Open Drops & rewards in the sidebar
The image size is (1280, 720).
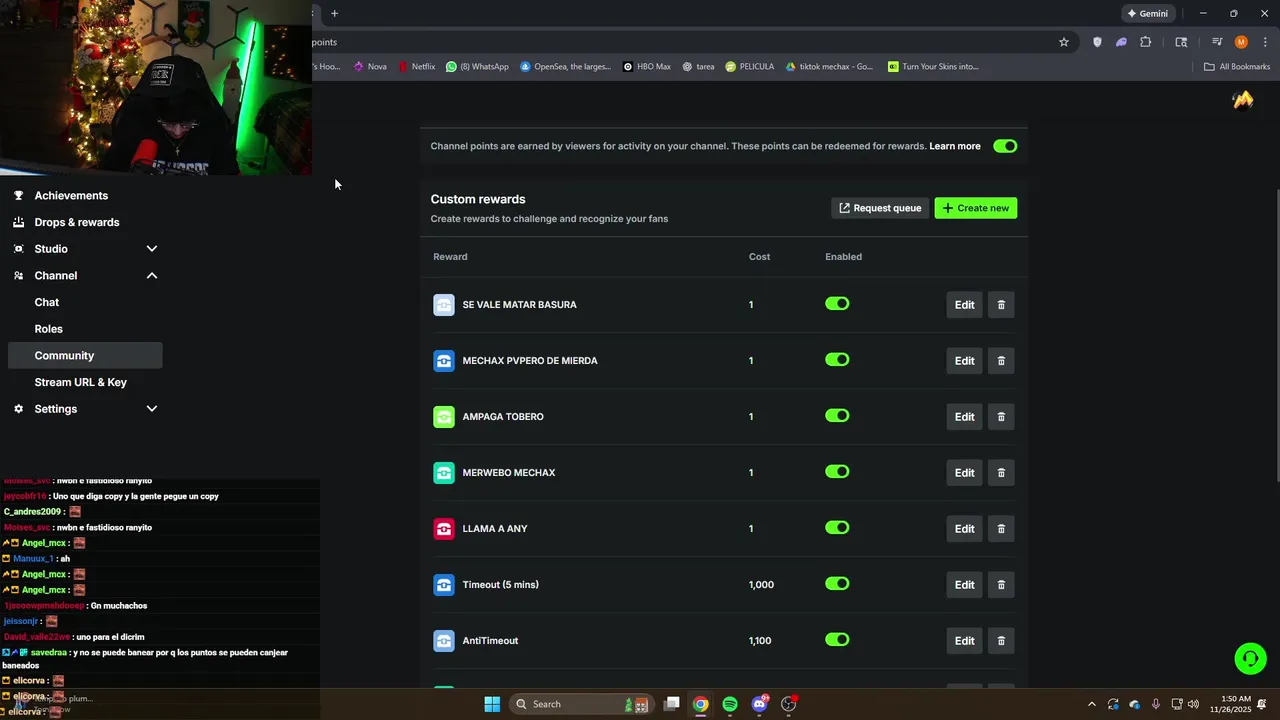point(77,222)
